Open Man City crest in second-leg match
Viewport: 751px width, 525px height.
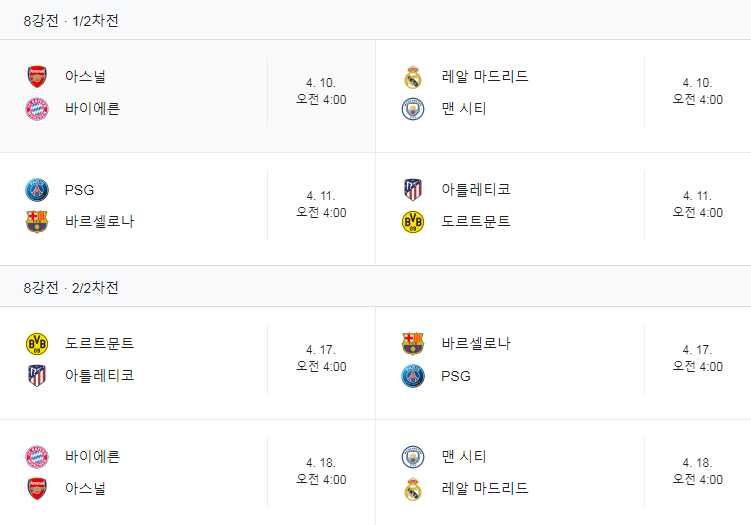pos(413,456)
